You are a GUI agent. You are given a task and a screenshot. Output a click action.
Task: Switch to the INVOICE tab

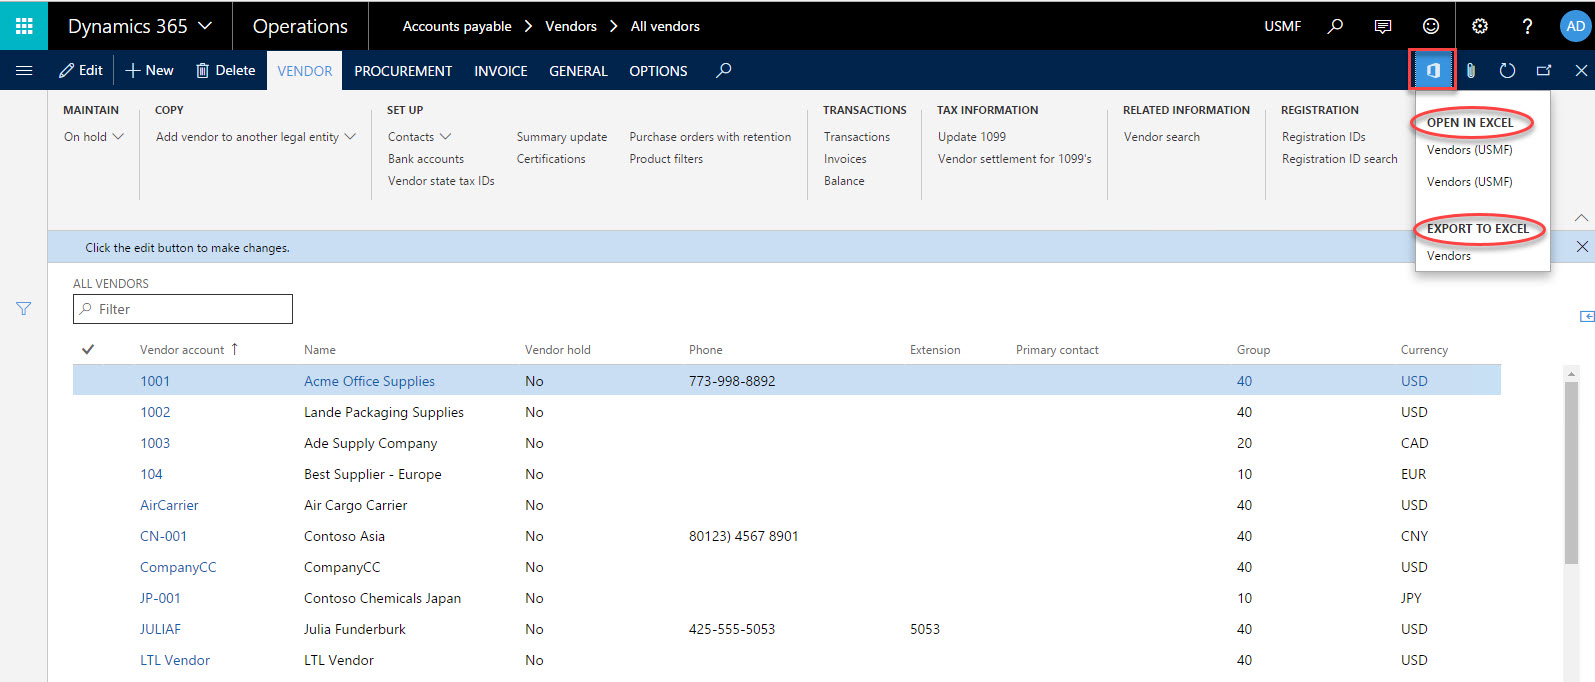(x=500, y=71)
